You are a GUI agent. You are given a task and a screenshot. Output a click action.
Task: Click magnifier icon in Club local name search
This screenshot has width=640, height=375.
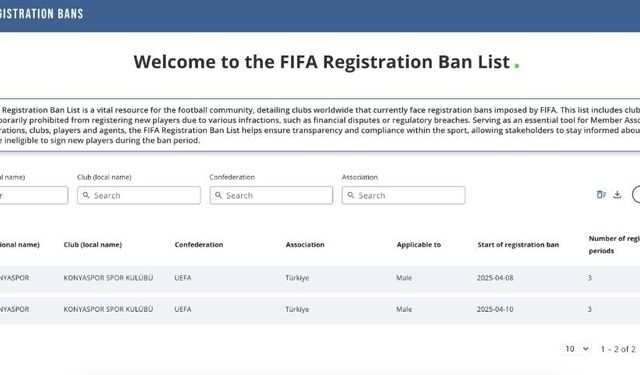(86, 195)
